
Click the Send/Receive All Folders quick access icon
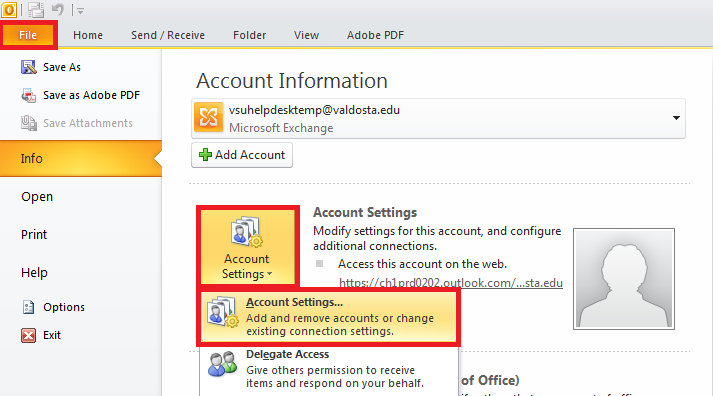[35, 10]
